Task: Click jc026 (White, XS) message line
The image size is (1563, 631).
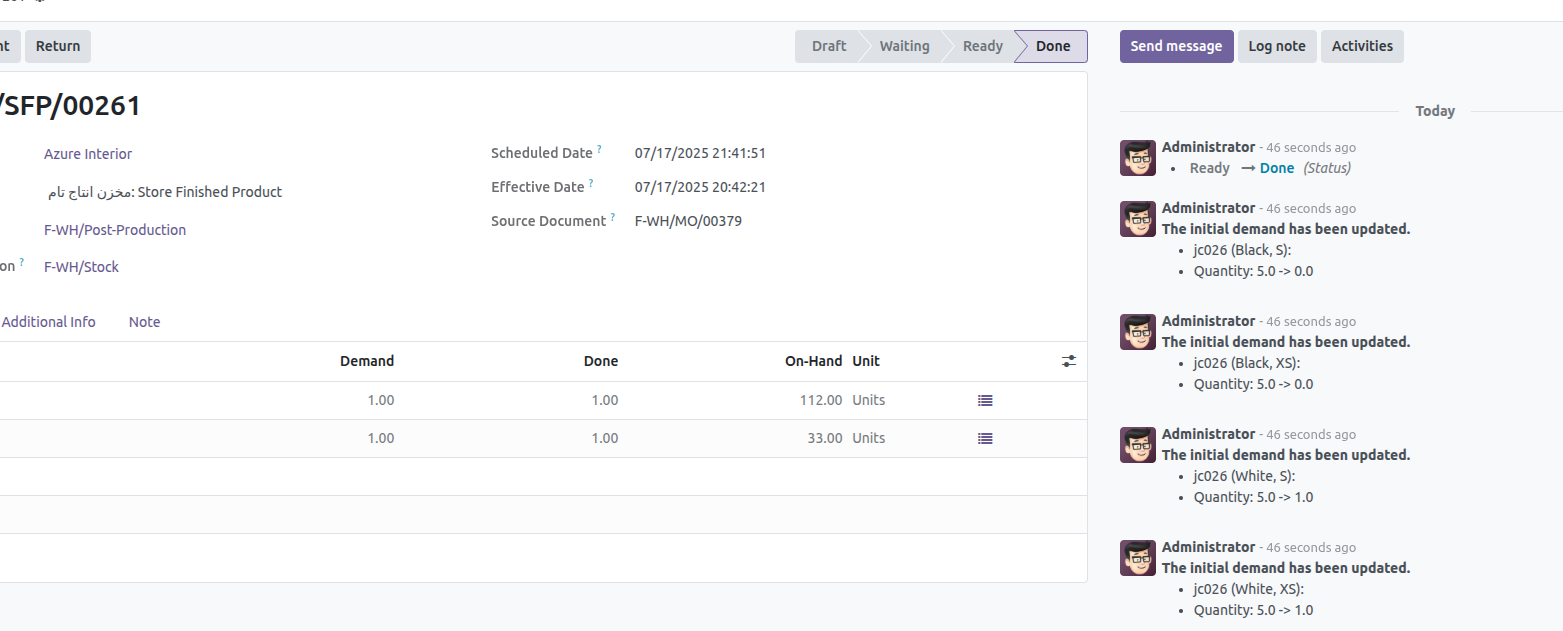Action: (1249, 589)
